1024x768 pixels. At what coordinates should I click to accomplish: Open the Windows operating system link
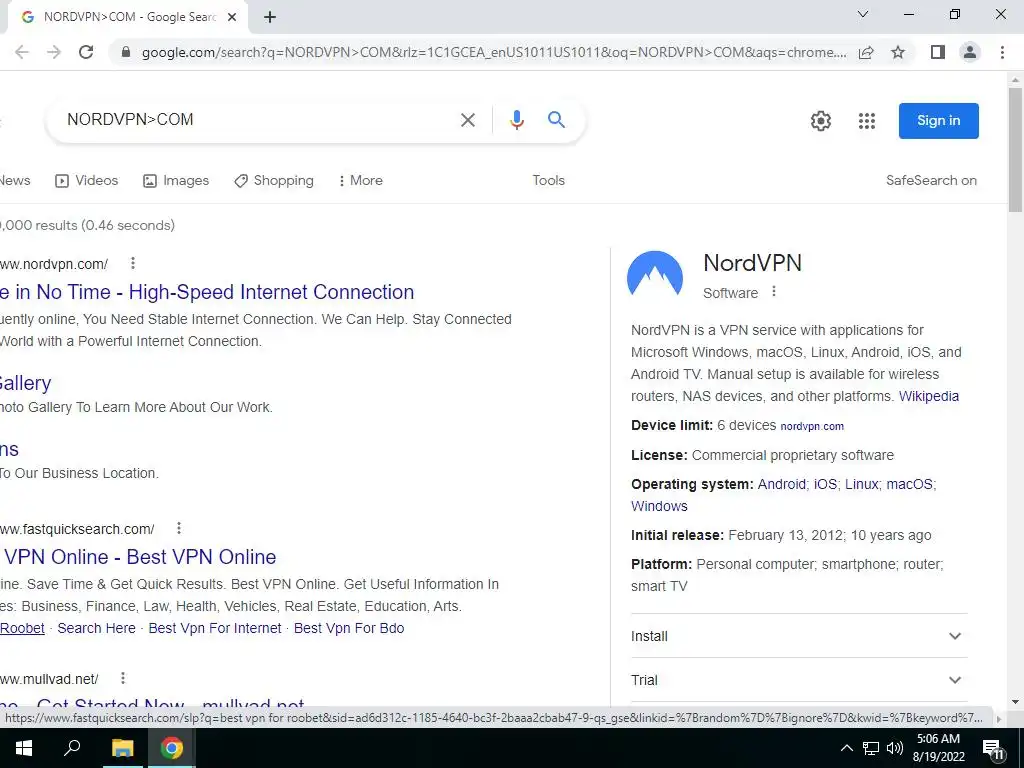[659, 507]
